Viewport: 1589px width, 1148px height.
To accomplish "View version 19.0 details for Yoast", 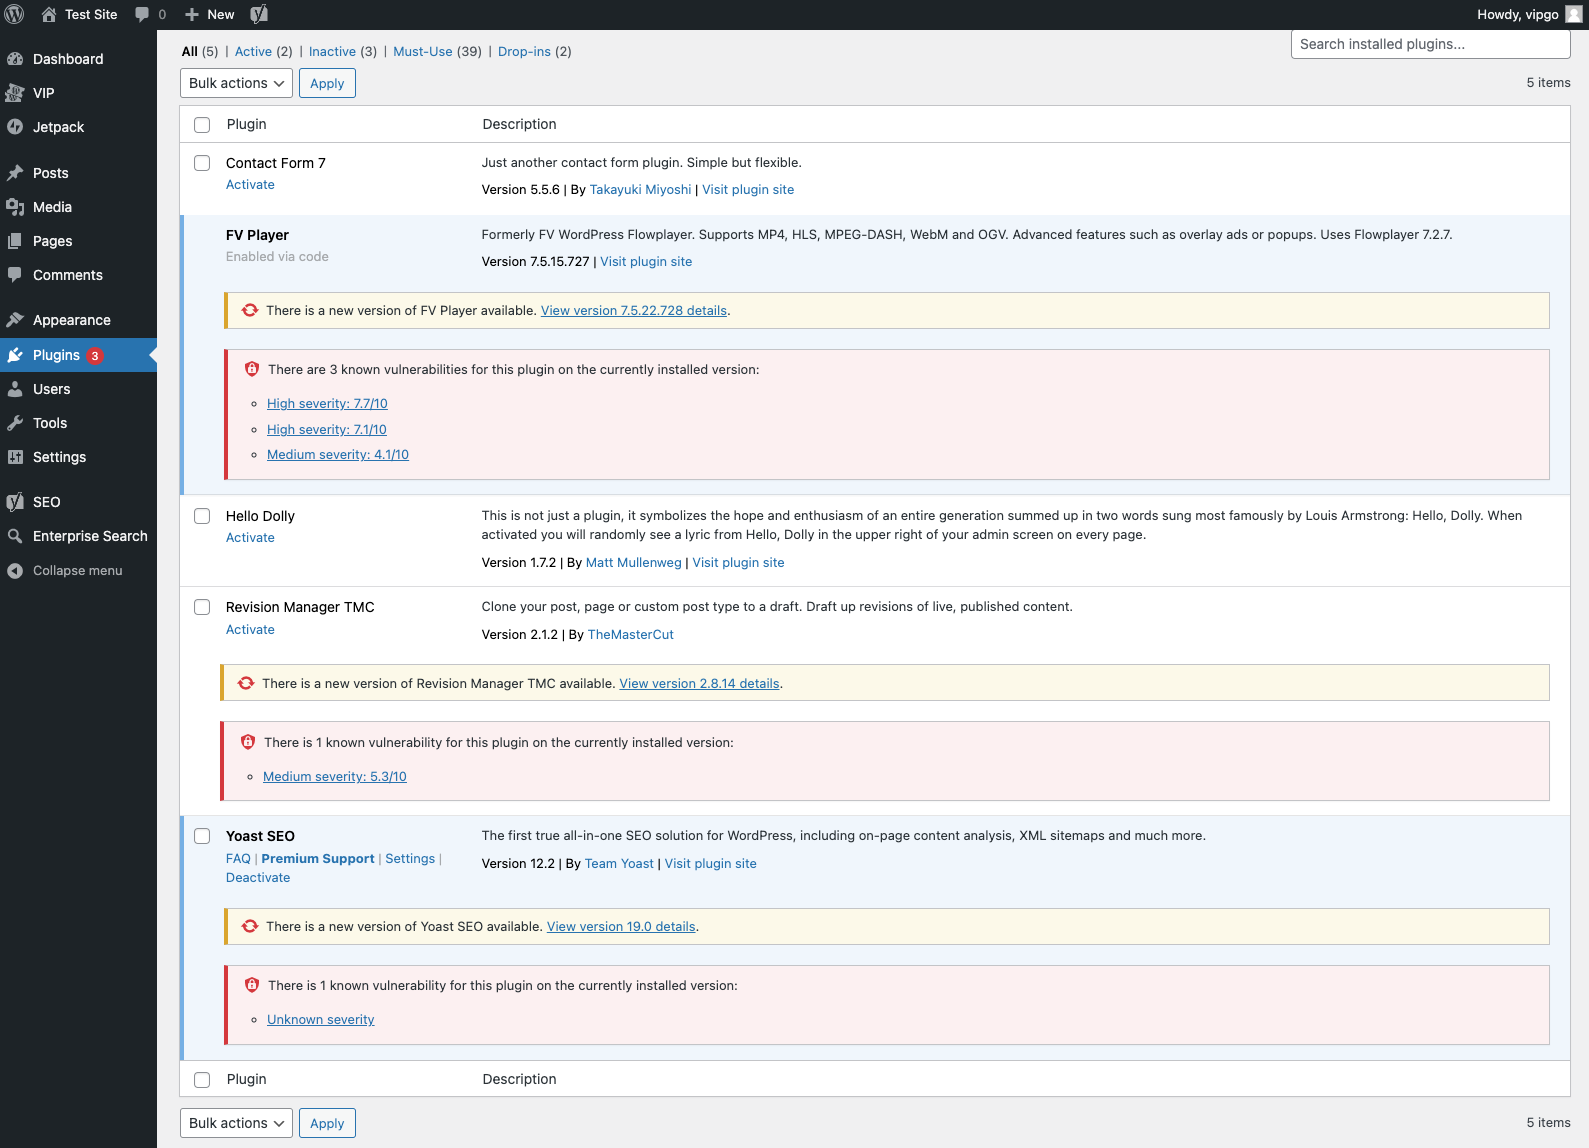I will 621,927.
